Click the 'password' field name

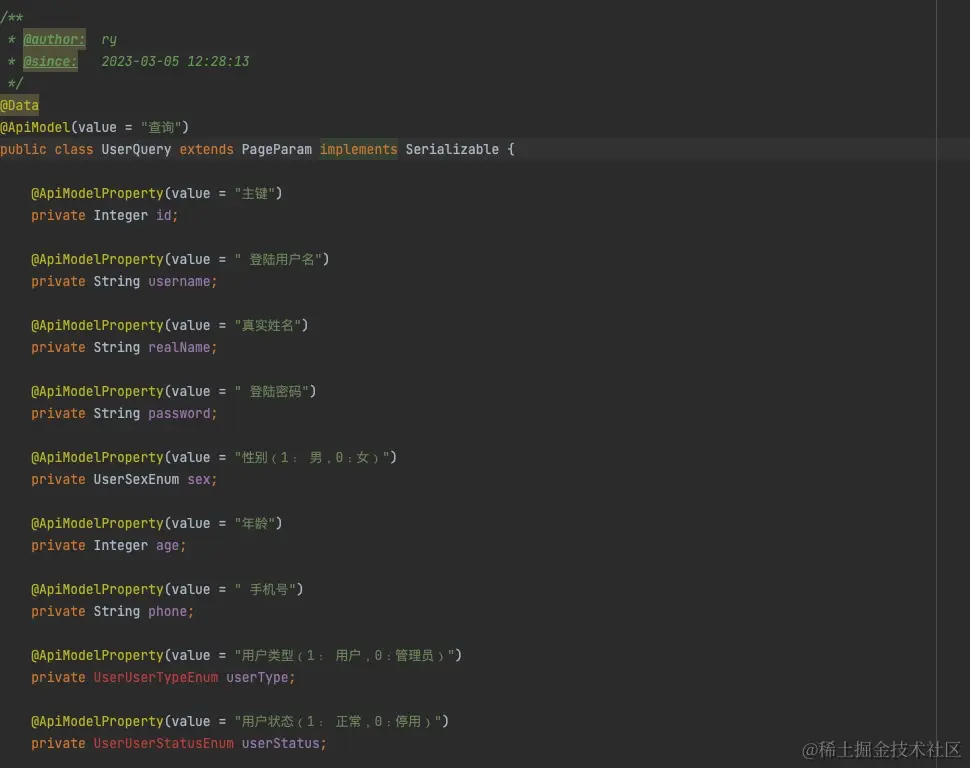[179, 413]
